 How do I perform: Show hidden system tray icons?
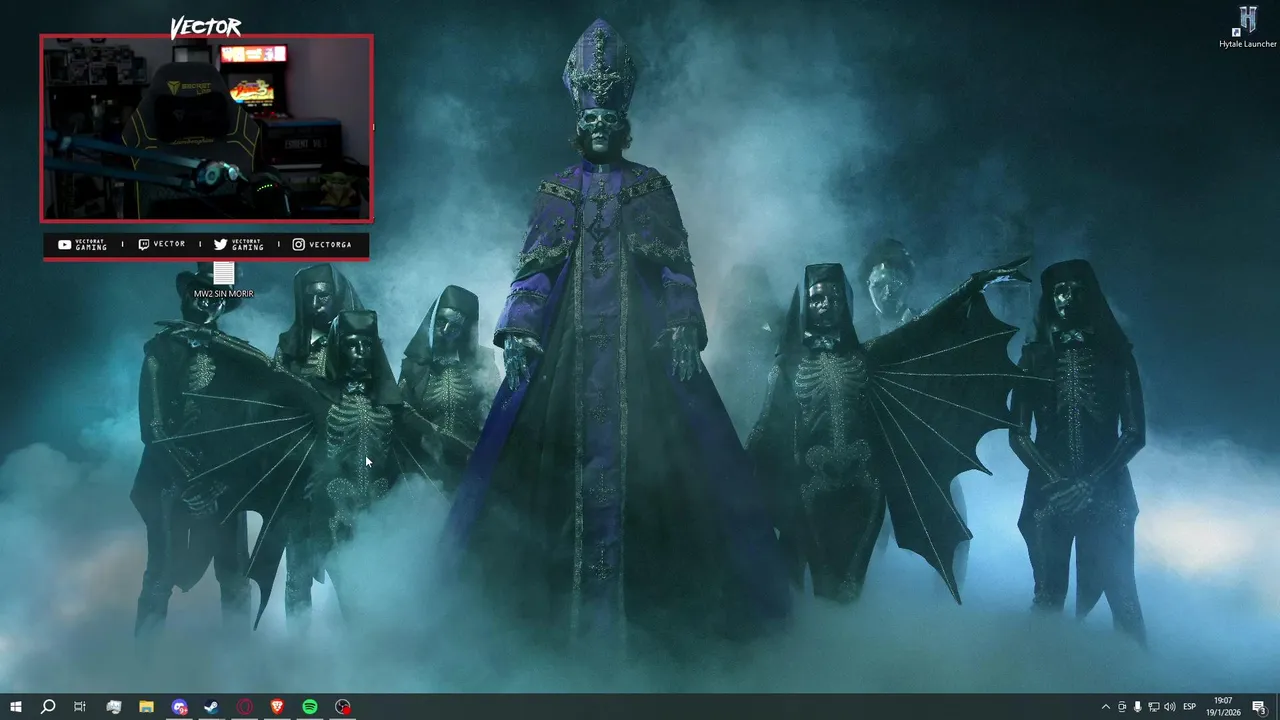tap(1105, 707)
